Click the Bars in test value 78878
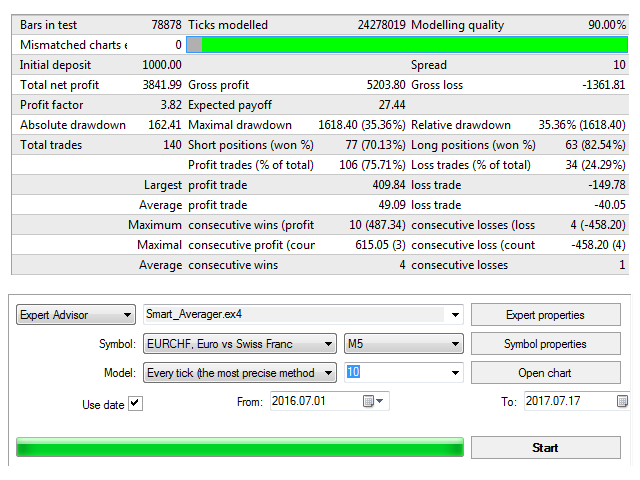The height and width of the screenshot is (480, 640). point(167,25)
